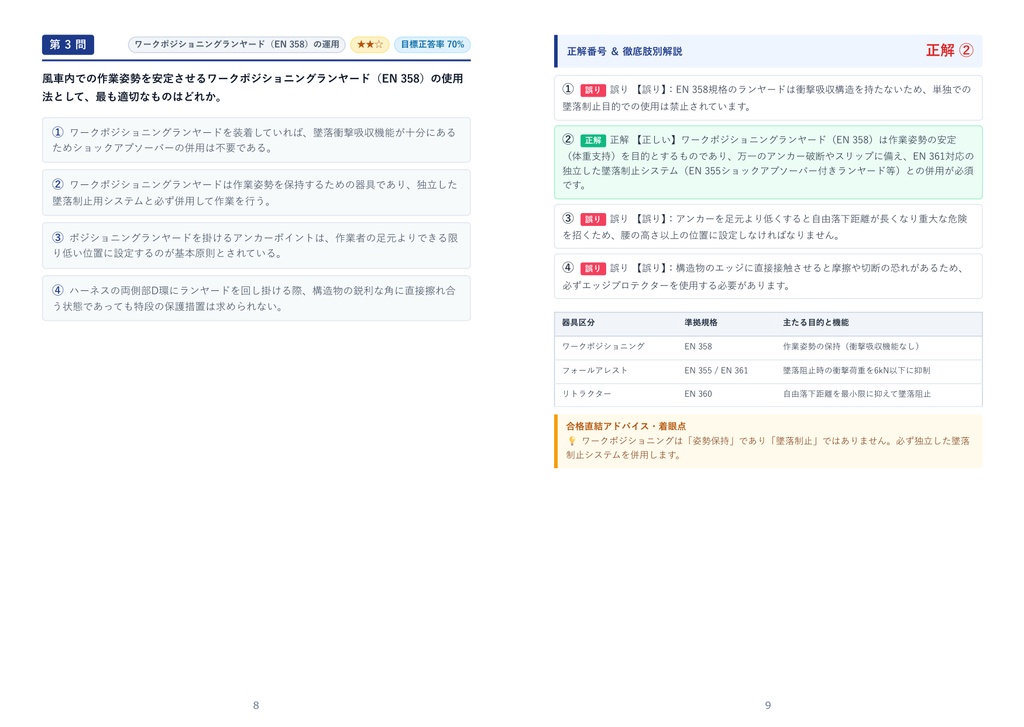Select answer option ③ about anchor point below feet
This screenshot has height=727, width=1024.
point(256,246)
